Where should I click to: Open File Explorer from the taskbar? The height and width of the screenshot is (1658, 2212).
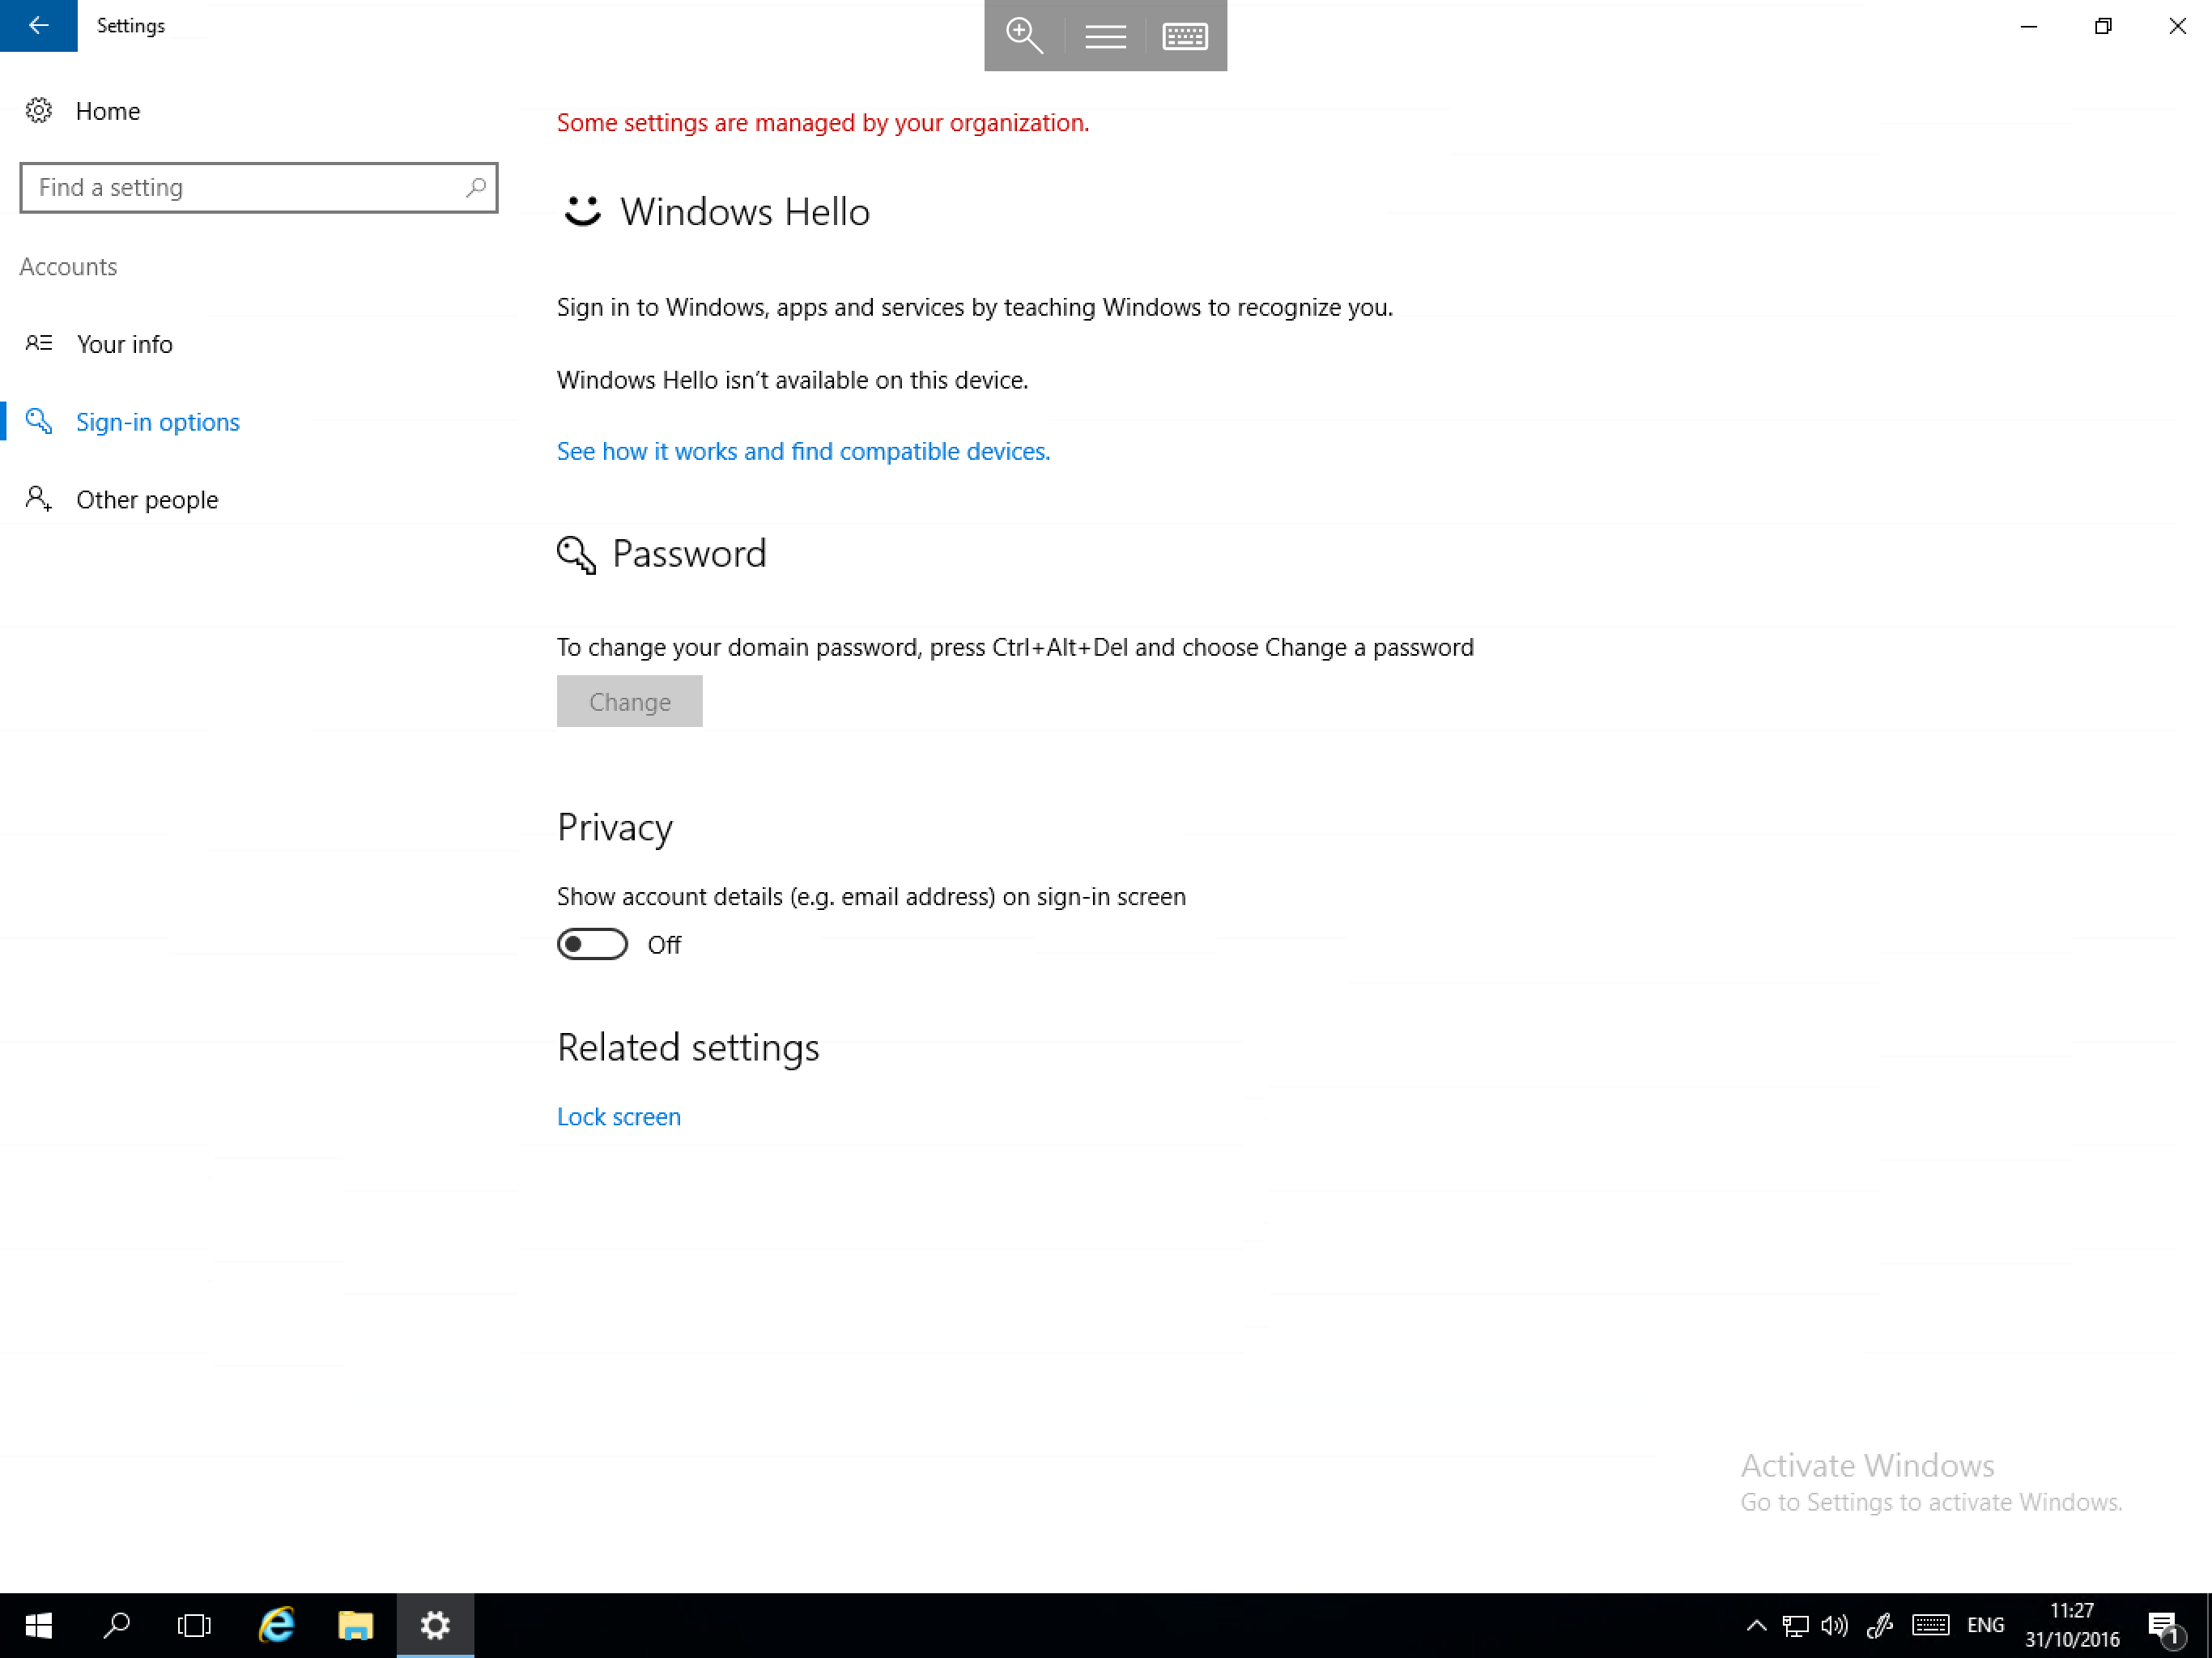tap(355, 1626)
